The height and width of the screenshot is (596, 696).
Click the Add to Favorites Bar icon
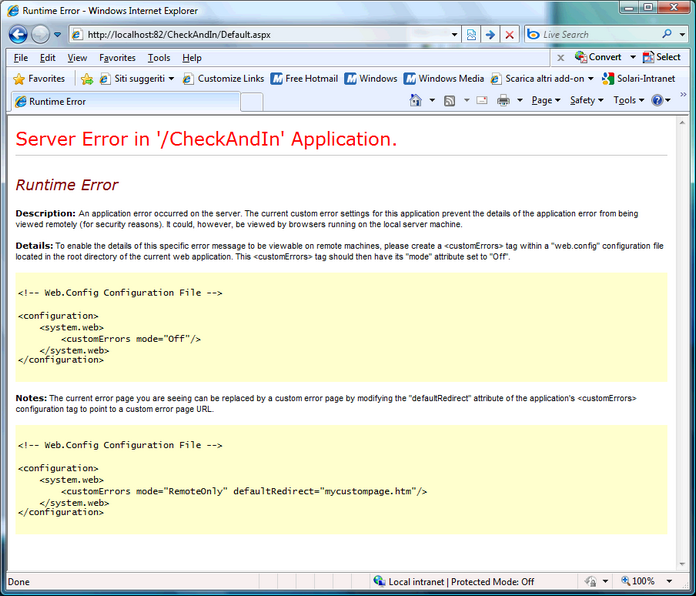(x=87, y=79)
